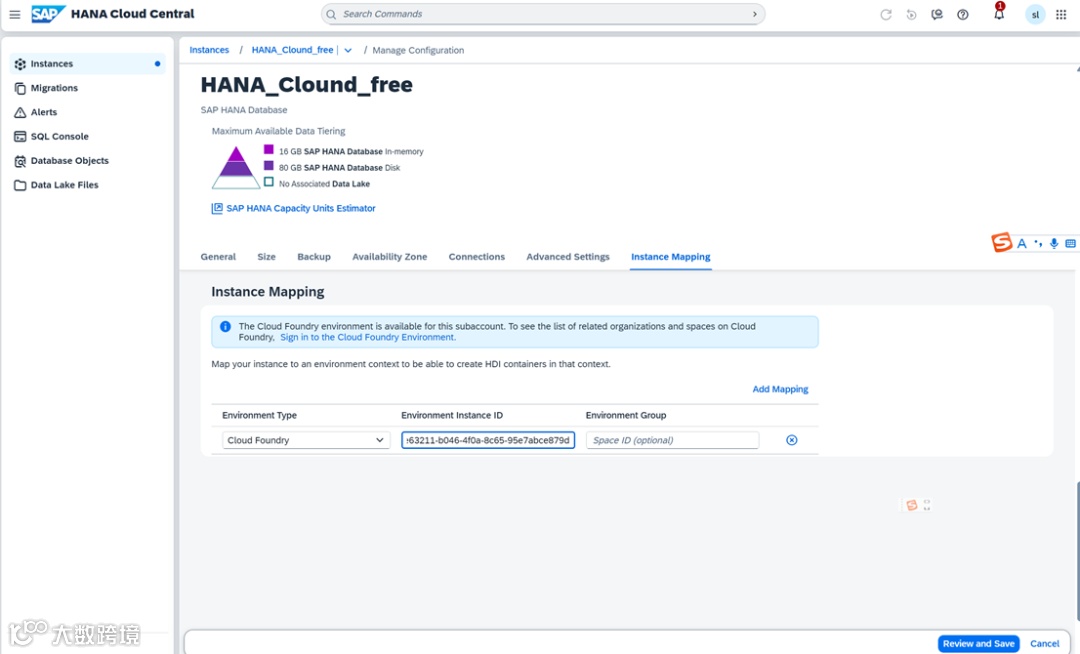Click the Environment Instance ID field
The height and width of the screenshot is (654, 1080).
click(x=488, y=441)
